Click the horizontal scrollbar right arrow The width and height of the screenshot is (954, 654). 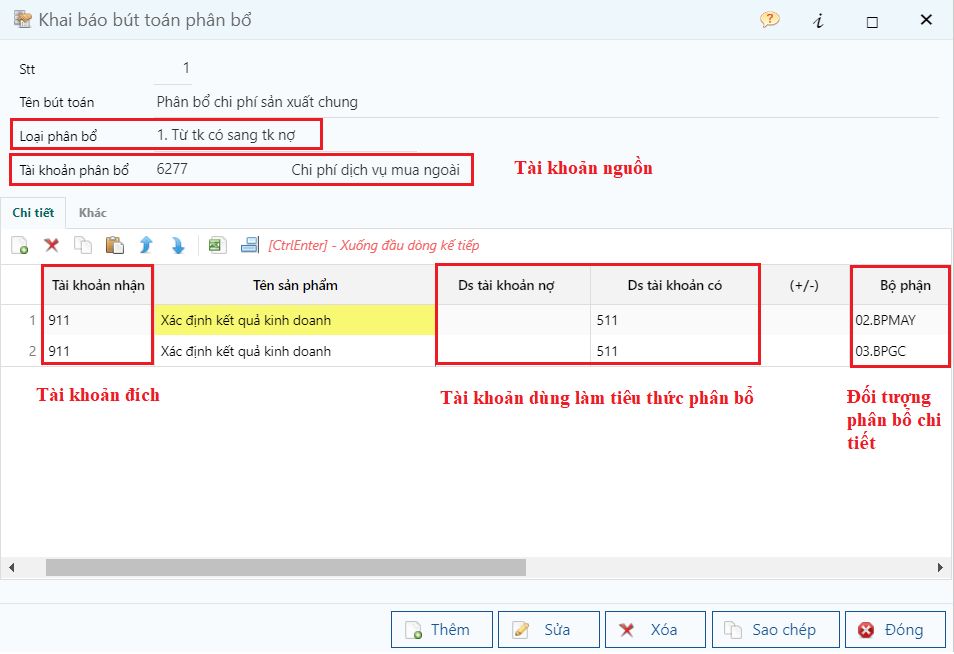click(x=940, y=567)
